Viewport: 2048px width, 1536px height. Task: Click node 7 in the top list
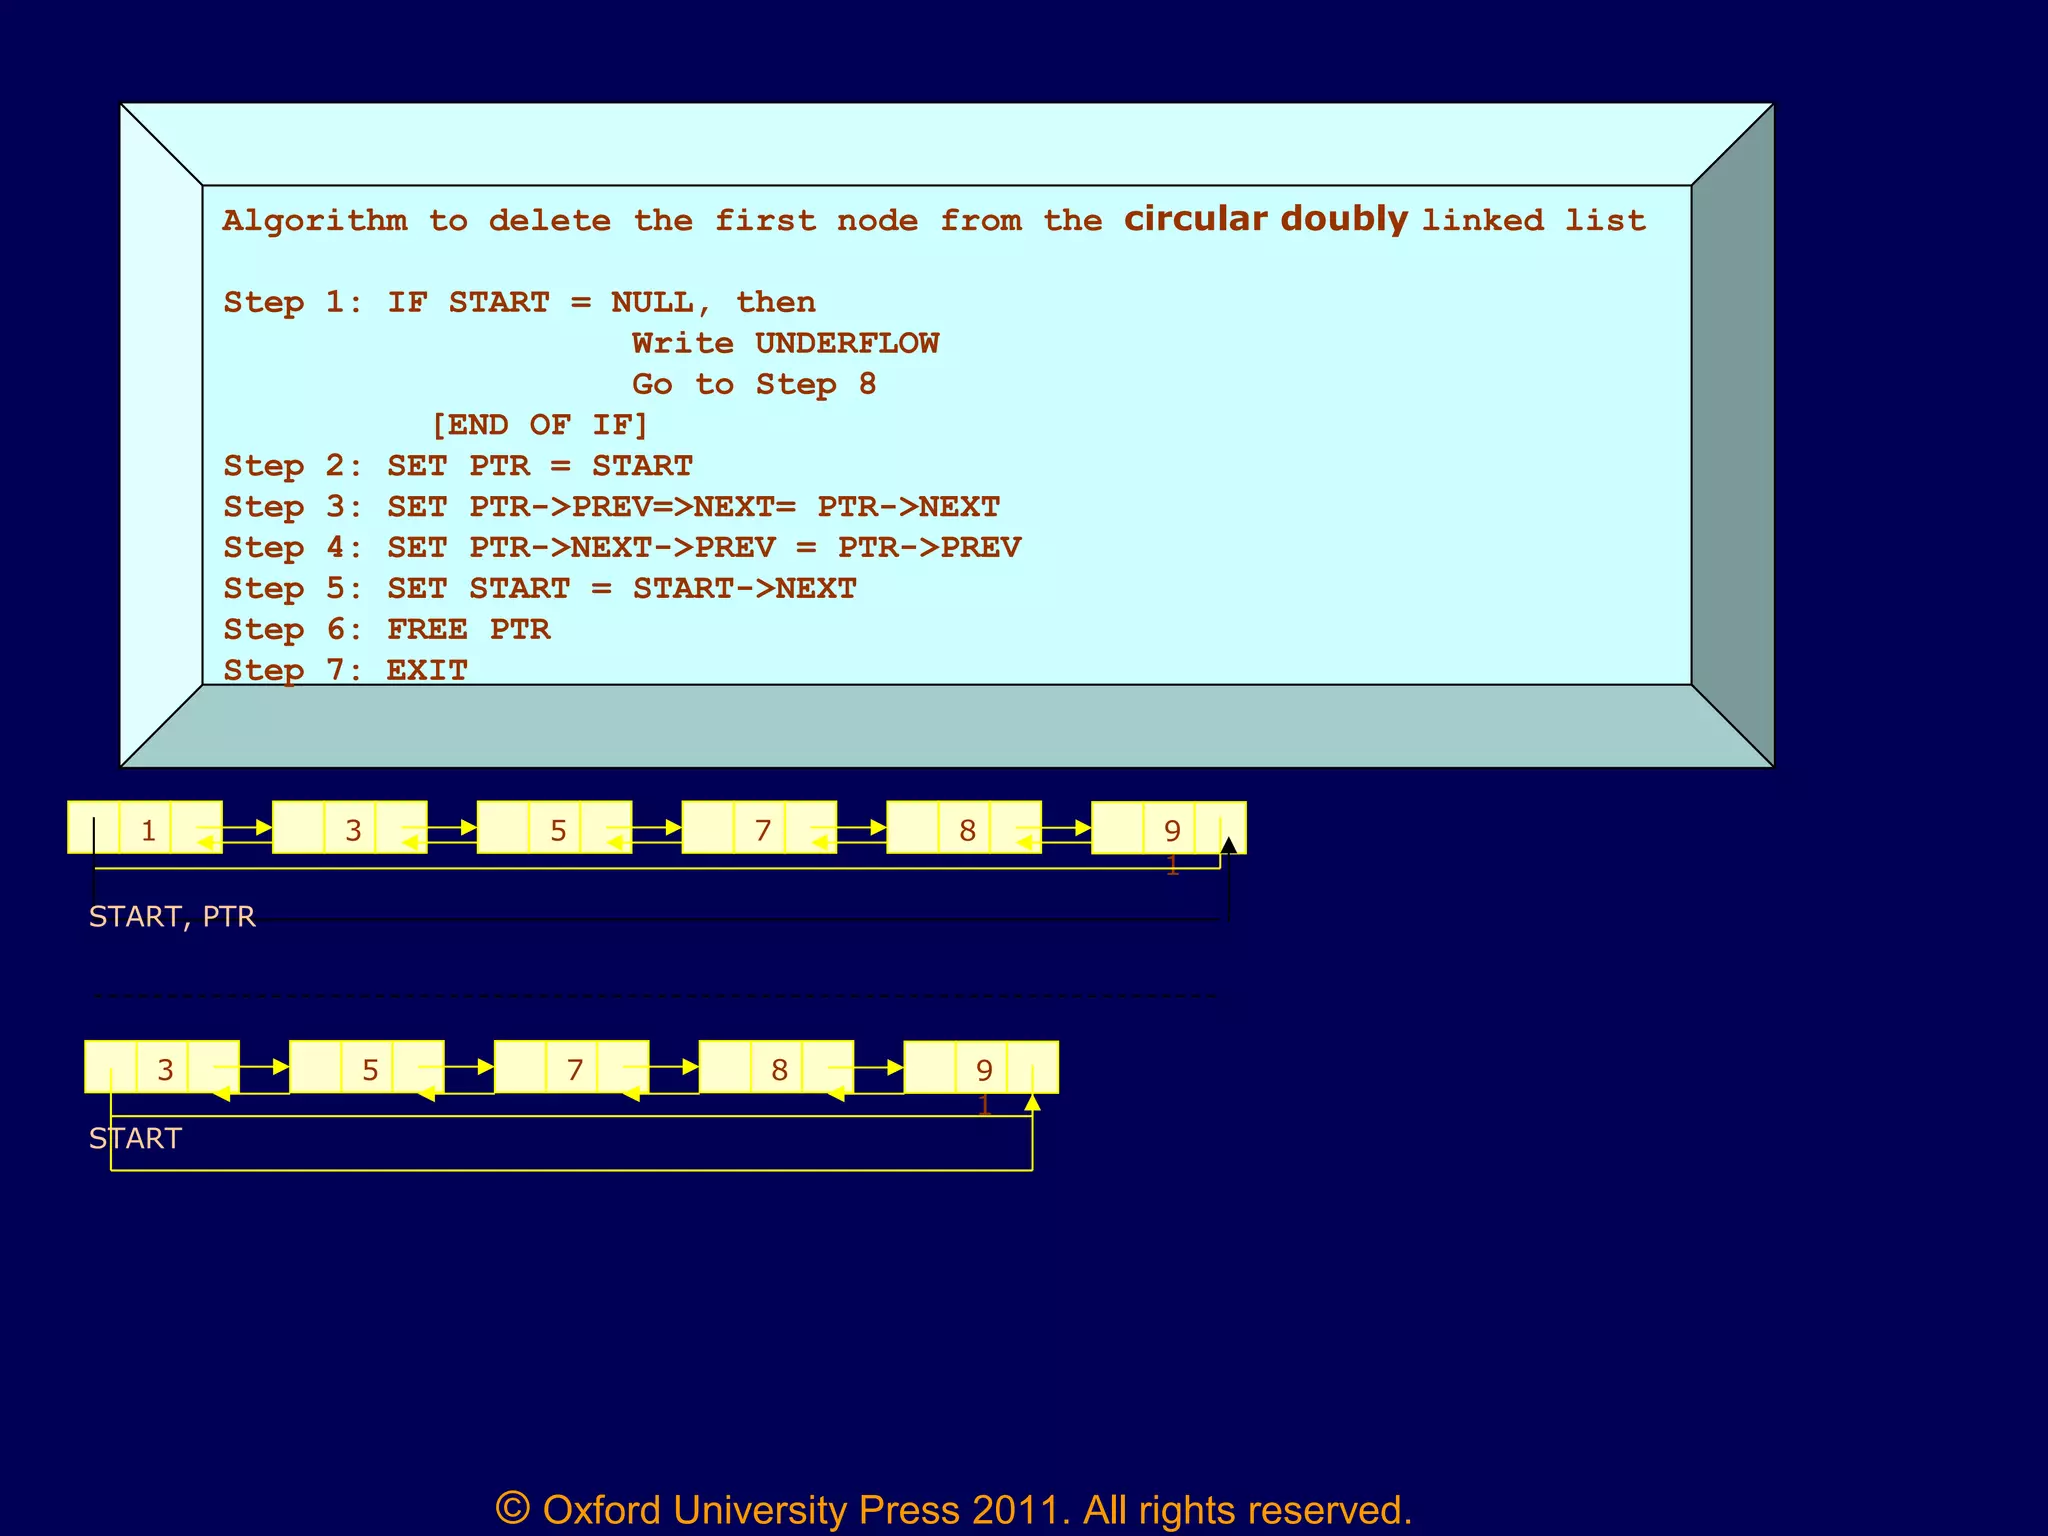[760, 828]
